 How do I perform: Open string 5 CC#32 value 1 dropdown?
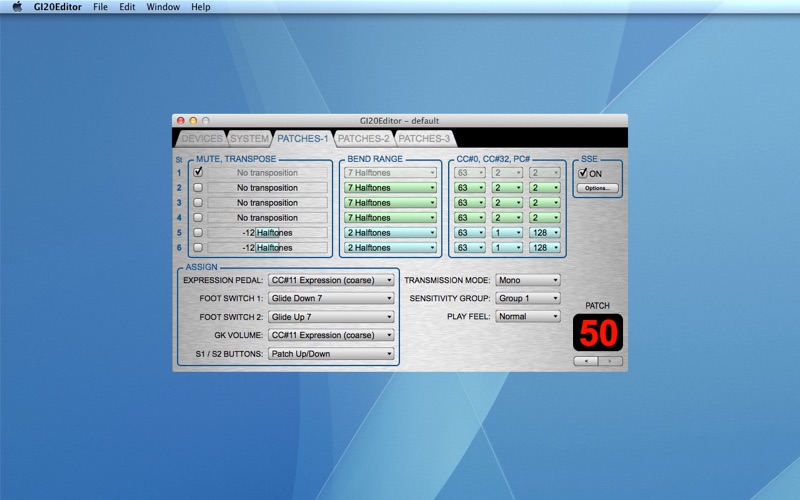[x=507, y=233]
